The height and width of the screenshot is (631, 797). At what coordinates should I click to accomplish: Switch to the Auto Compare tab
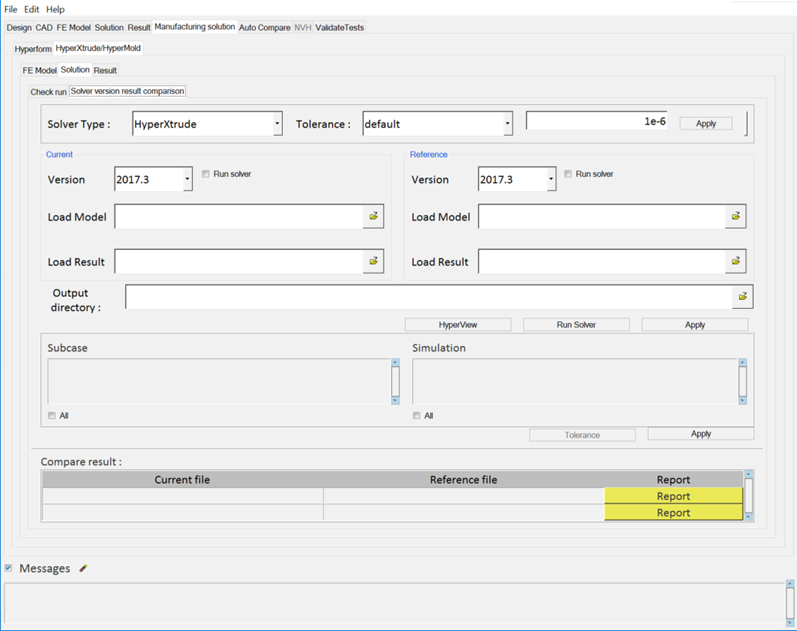point(265,27)
